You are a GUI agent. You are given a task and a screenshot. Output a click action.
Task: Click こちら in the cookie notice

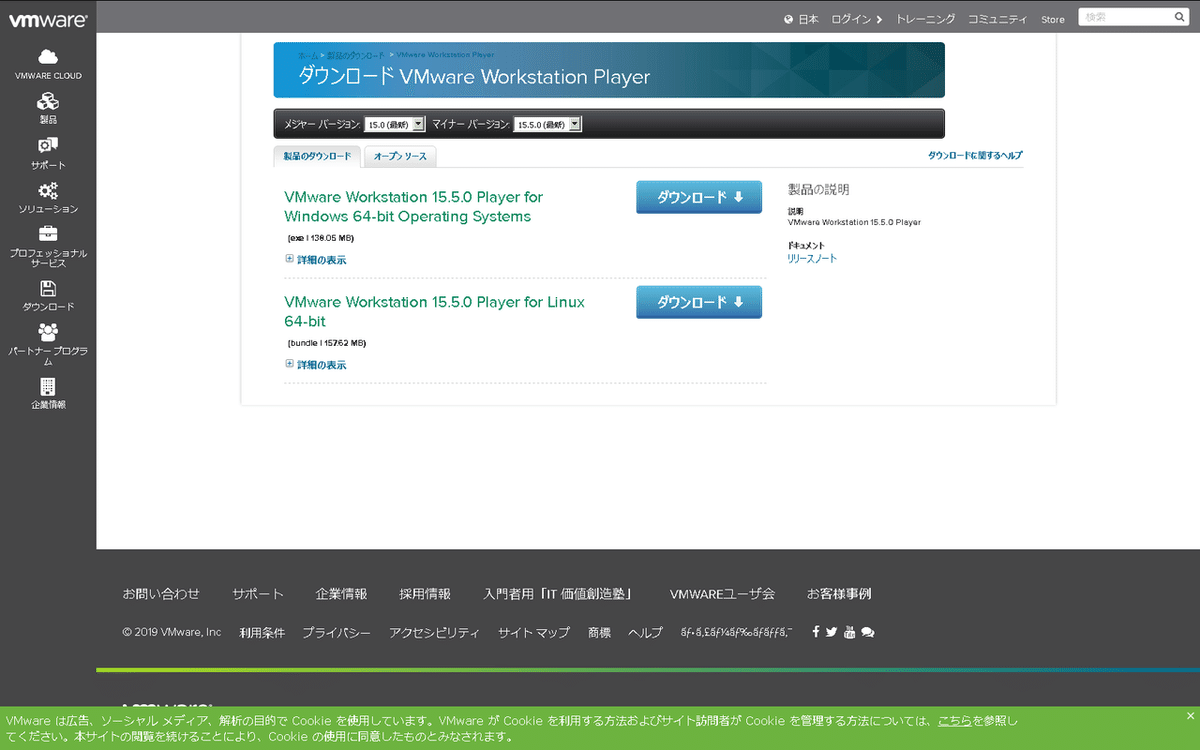click(955, 720)
